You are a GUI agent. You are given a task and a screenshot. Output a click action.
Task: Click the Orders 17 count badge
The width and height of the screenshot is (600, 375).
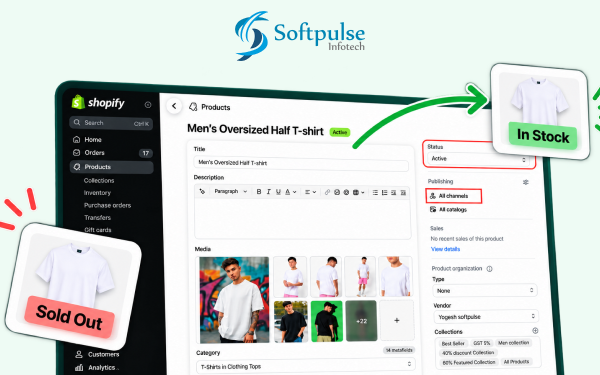145,153
